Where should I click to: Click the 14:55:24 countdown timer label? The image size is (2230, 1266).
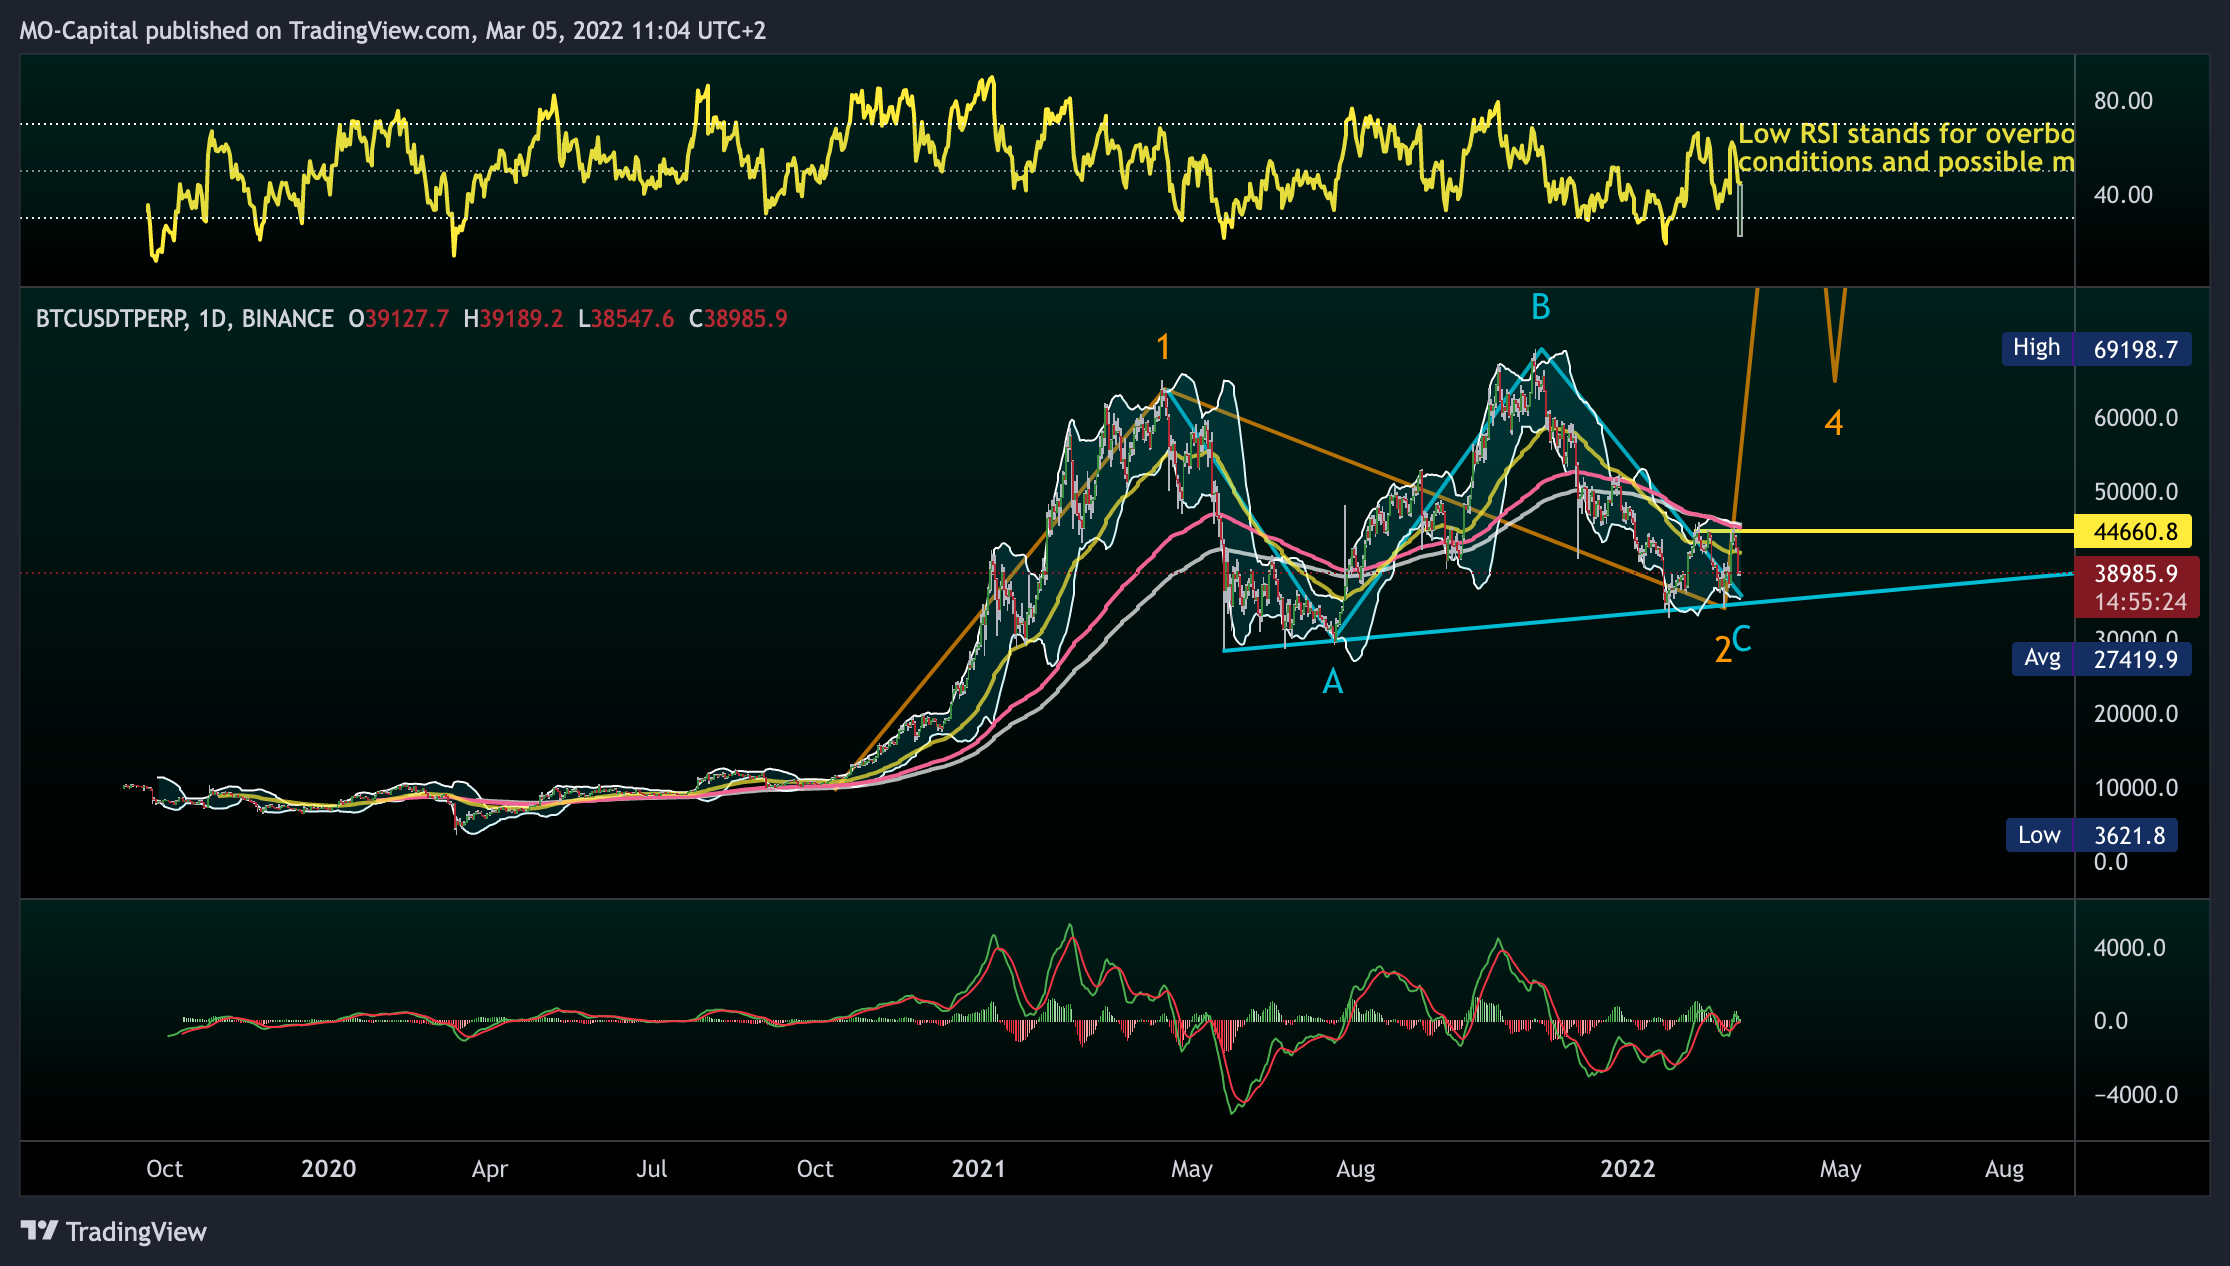point(2141,602)
